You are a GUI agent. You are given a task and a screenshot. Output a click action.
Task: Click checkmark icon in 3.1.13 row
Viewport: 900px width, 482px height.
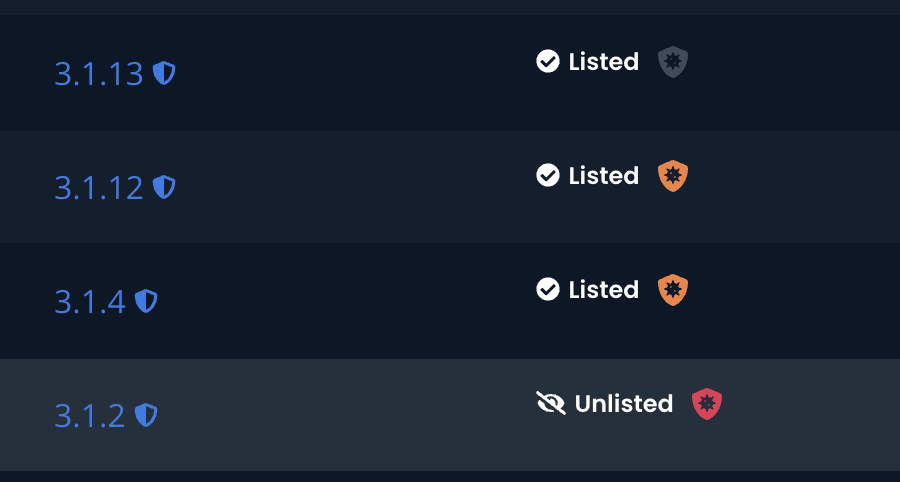547,62
